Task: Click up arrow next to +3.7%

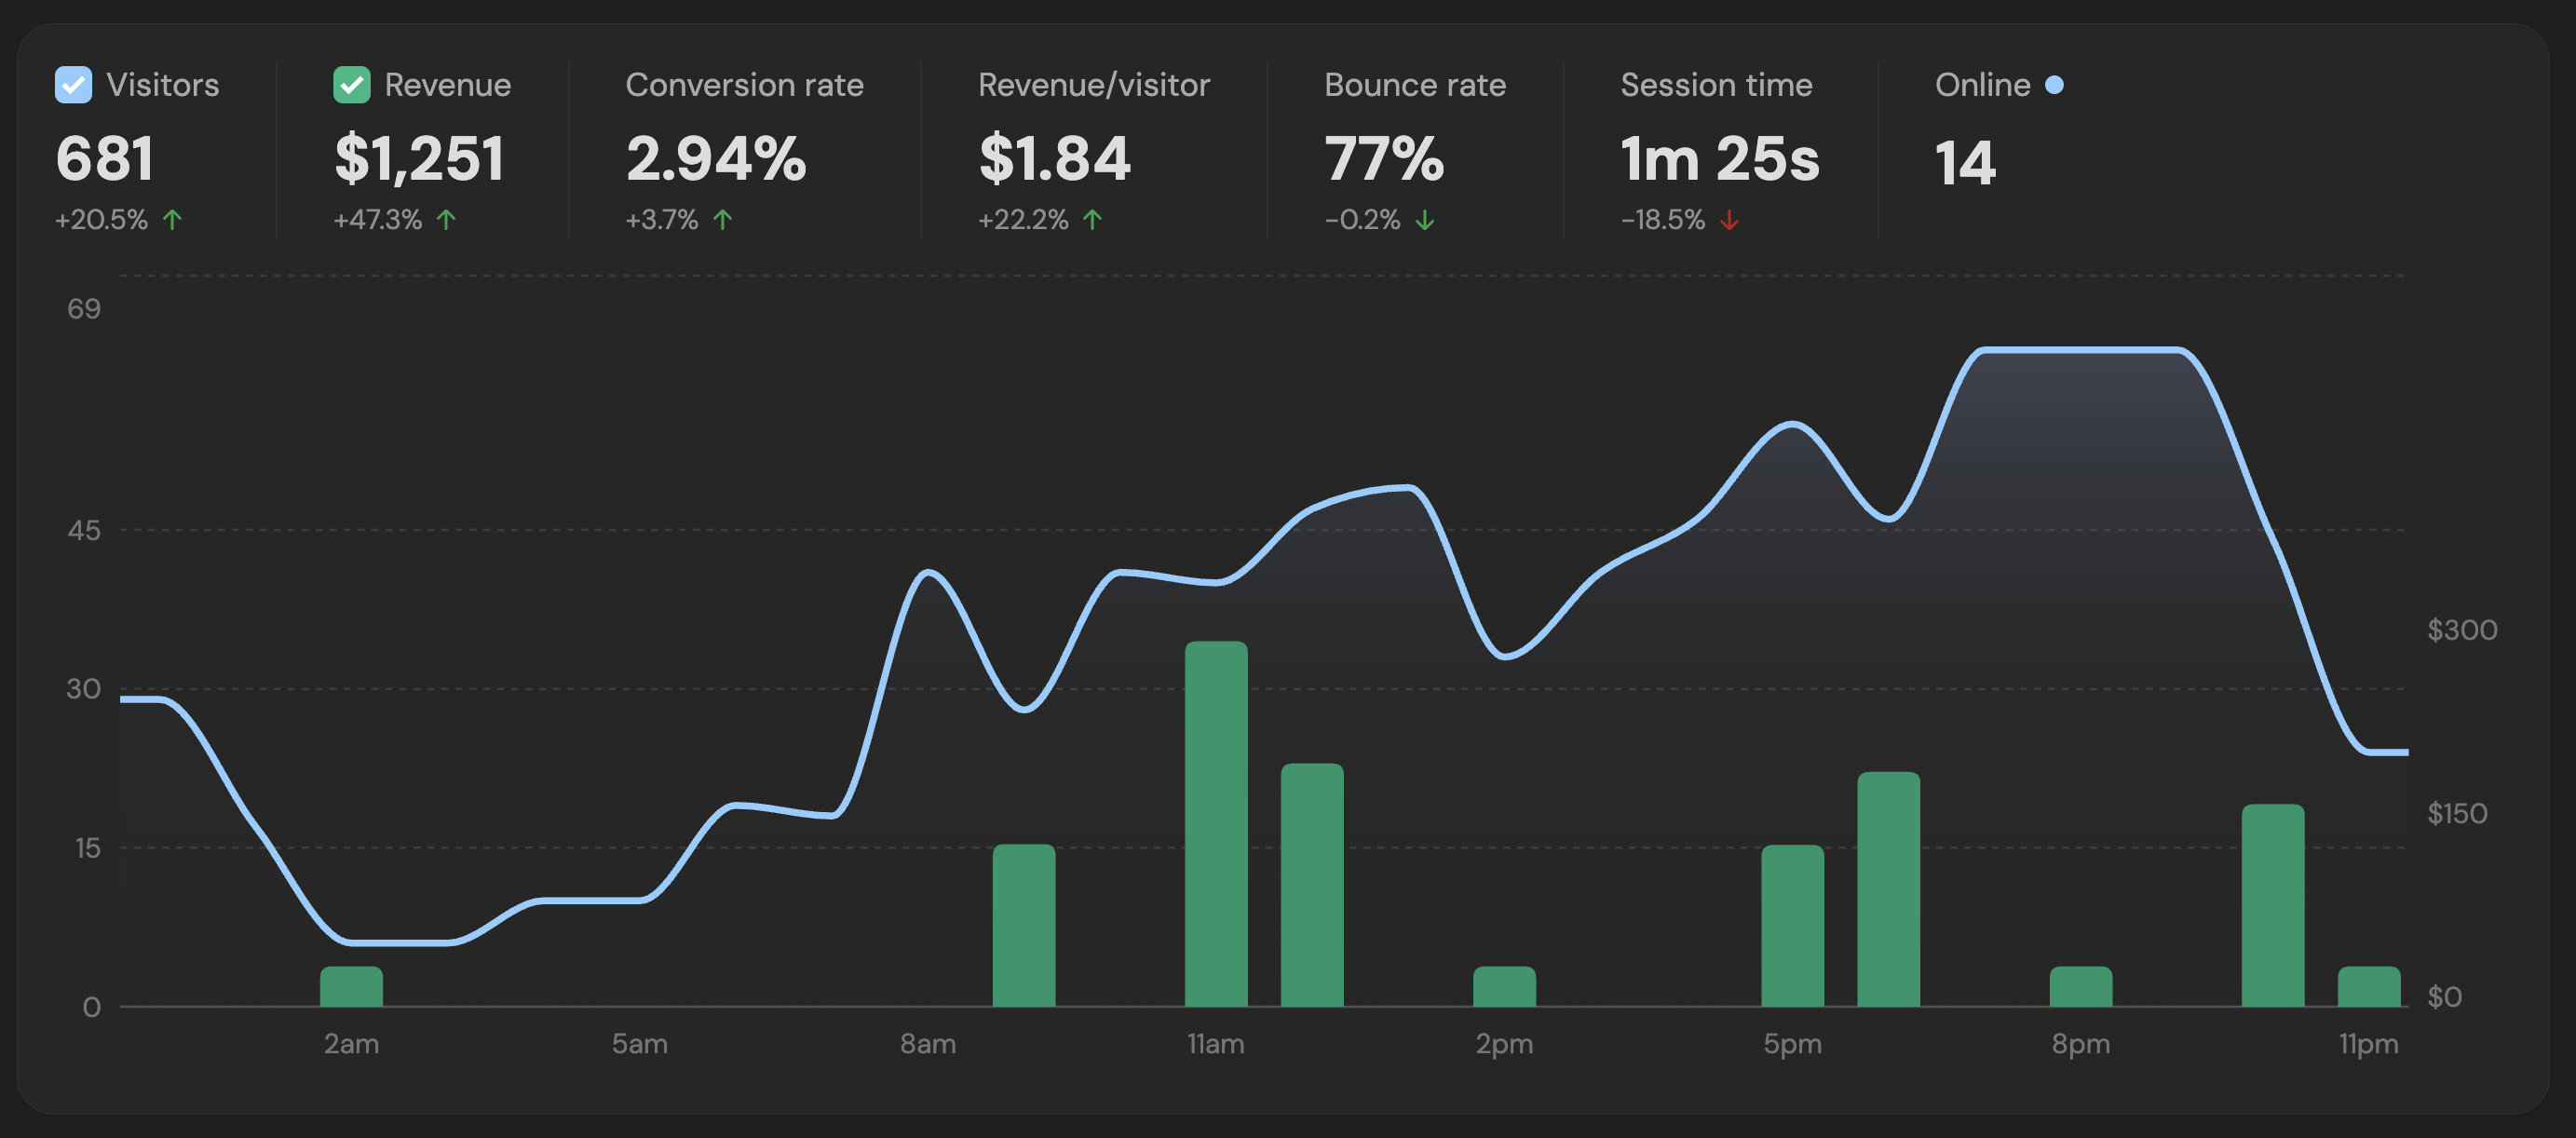Action: pos(722,219)
